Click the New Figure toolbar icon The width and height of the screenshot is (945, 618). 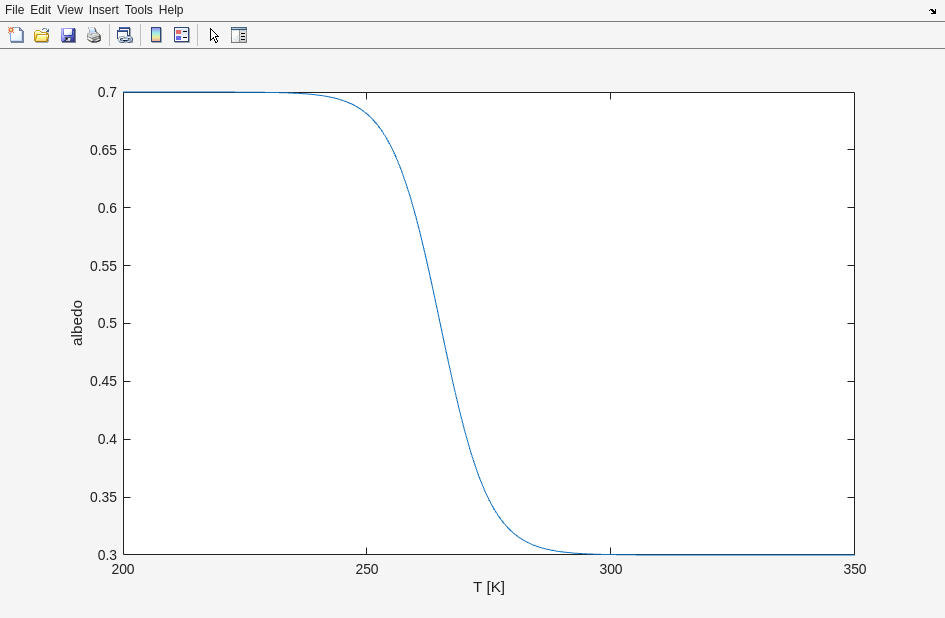(16, 35)
